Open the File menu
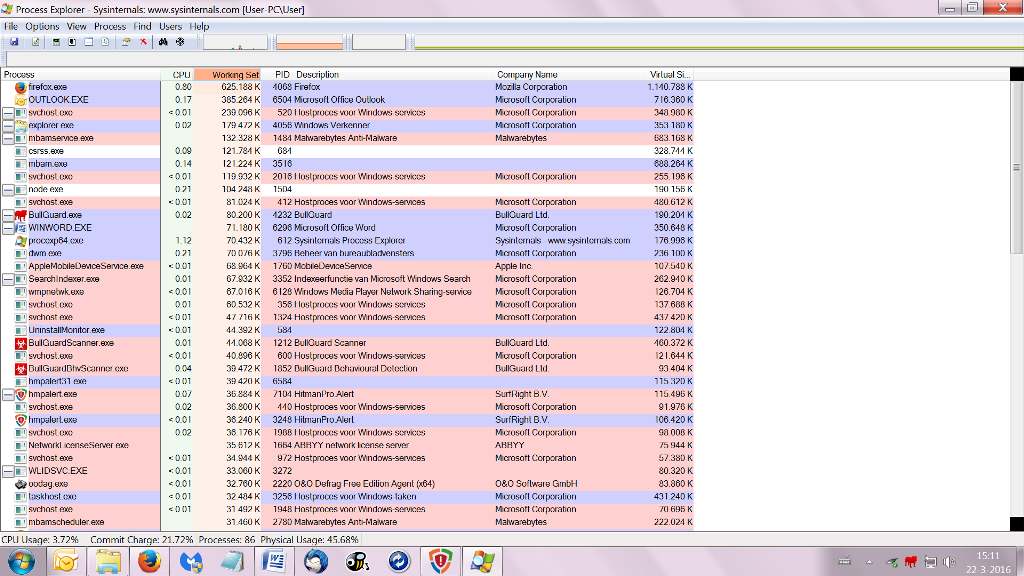The height and width of the screenshot is (576, 1024). pos(11,27)
